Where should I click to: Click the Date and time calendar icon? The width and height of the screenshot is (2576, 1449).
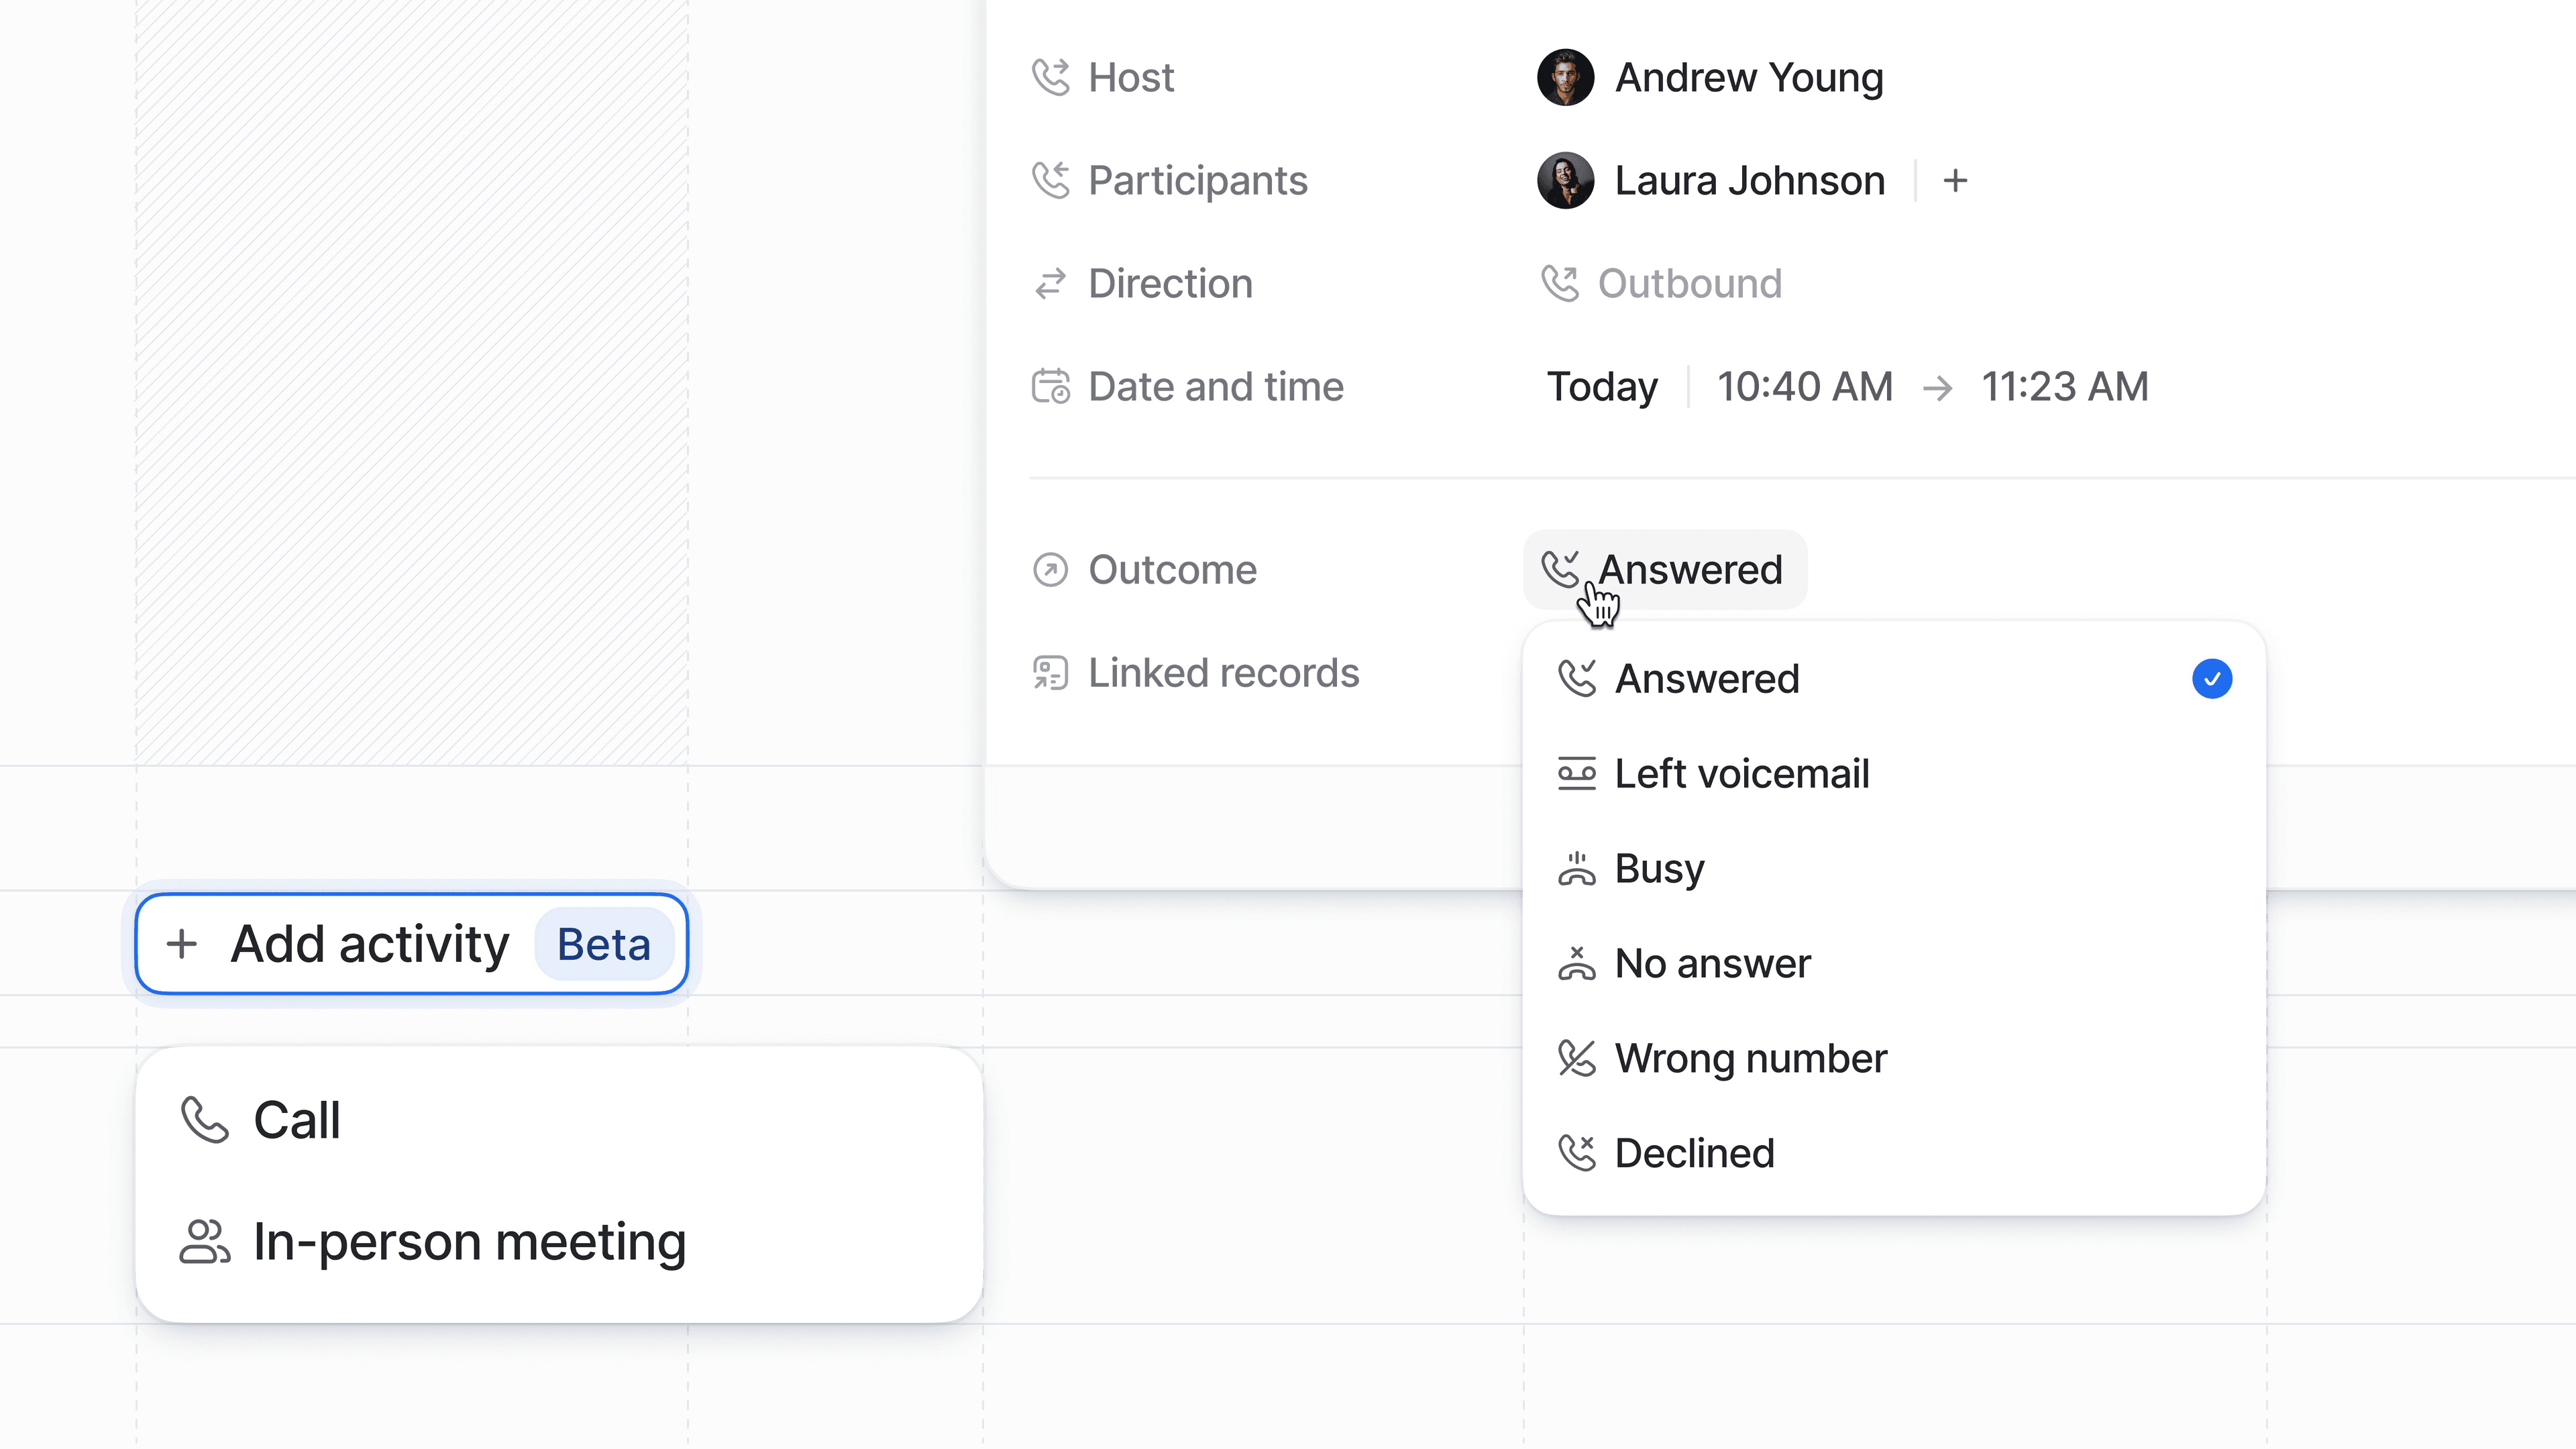[x=1050, y=387]
